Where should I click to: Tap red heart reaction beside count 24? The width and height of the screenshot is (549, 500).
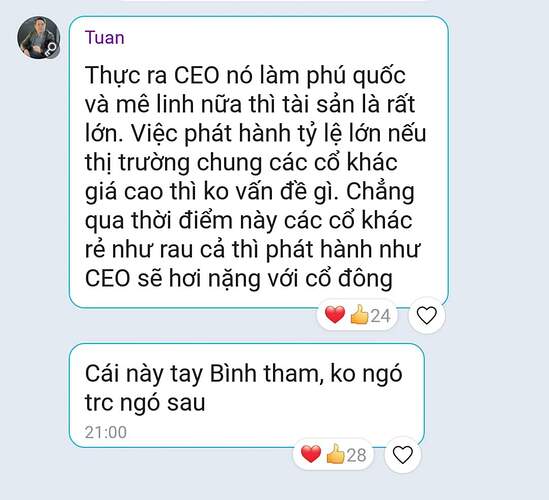coord(335,315)
